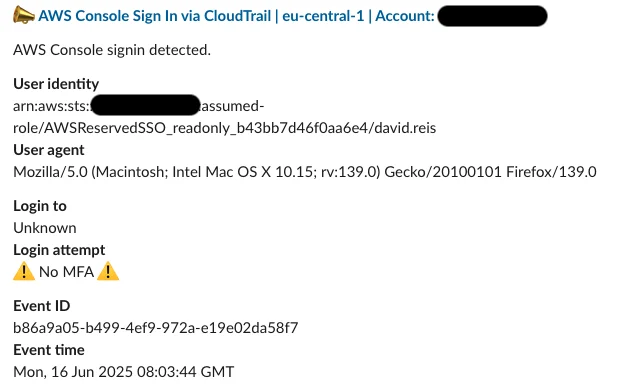Click the redacted account ID in the ARN
The image size is (628, 390).
pos(145,105)
